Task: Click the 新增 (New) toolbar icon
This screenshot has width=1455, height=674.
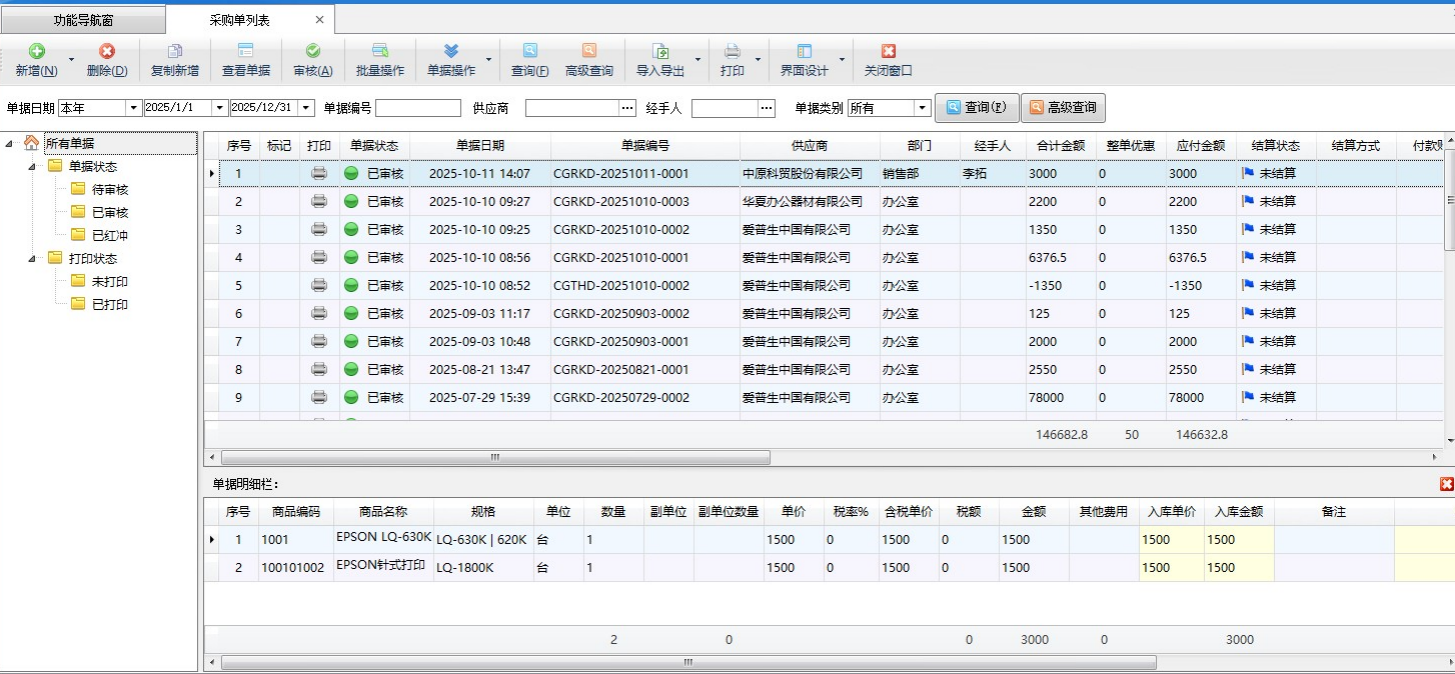Action: tap(36, 52)
